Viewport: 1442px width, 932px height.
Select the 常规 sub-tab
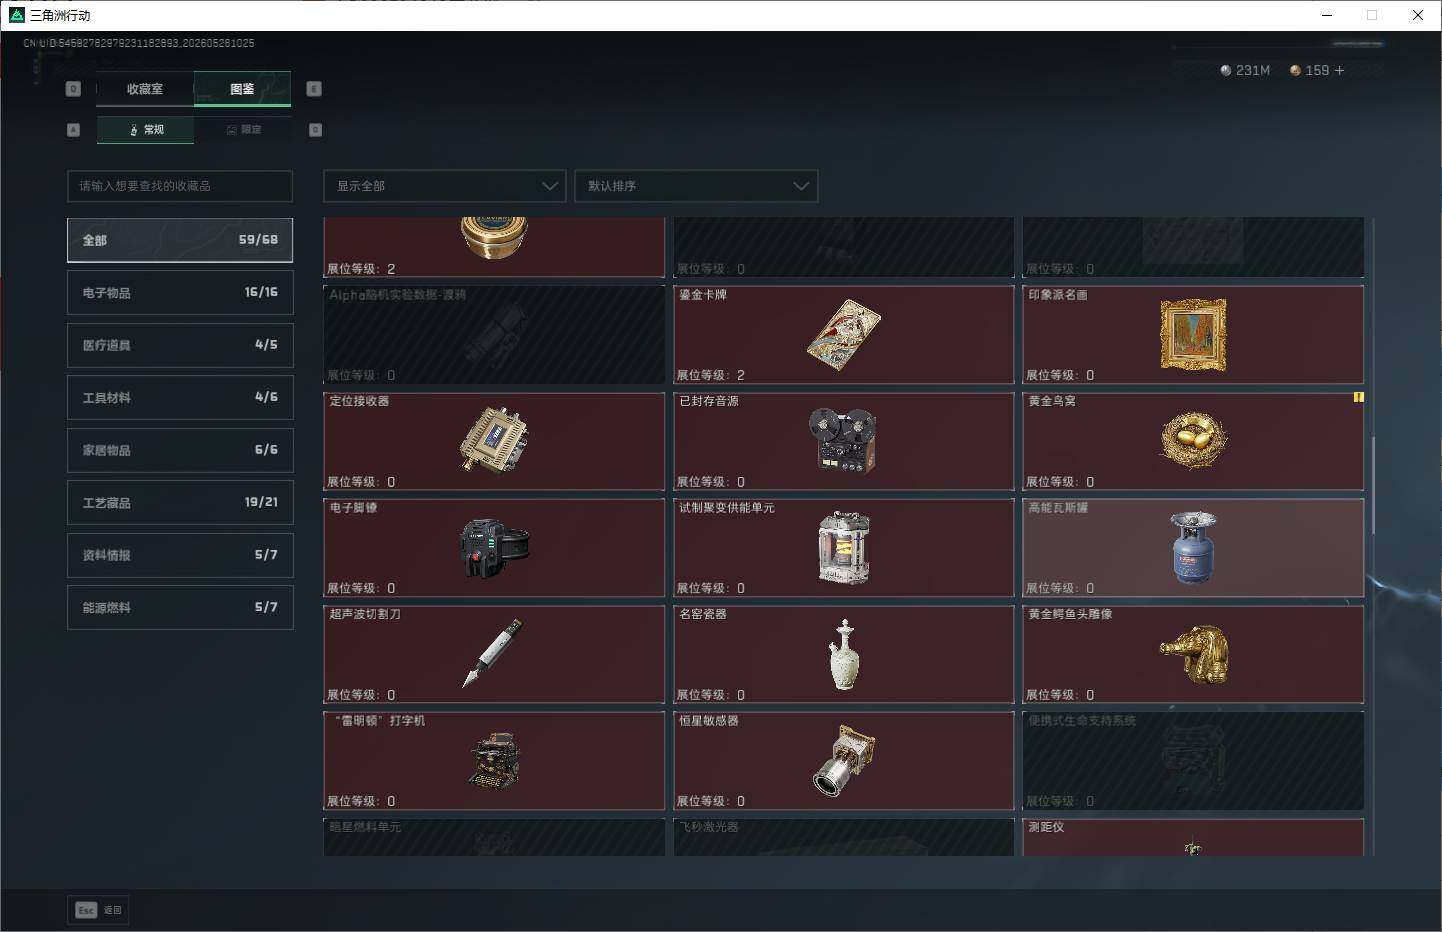click(145, 130)
